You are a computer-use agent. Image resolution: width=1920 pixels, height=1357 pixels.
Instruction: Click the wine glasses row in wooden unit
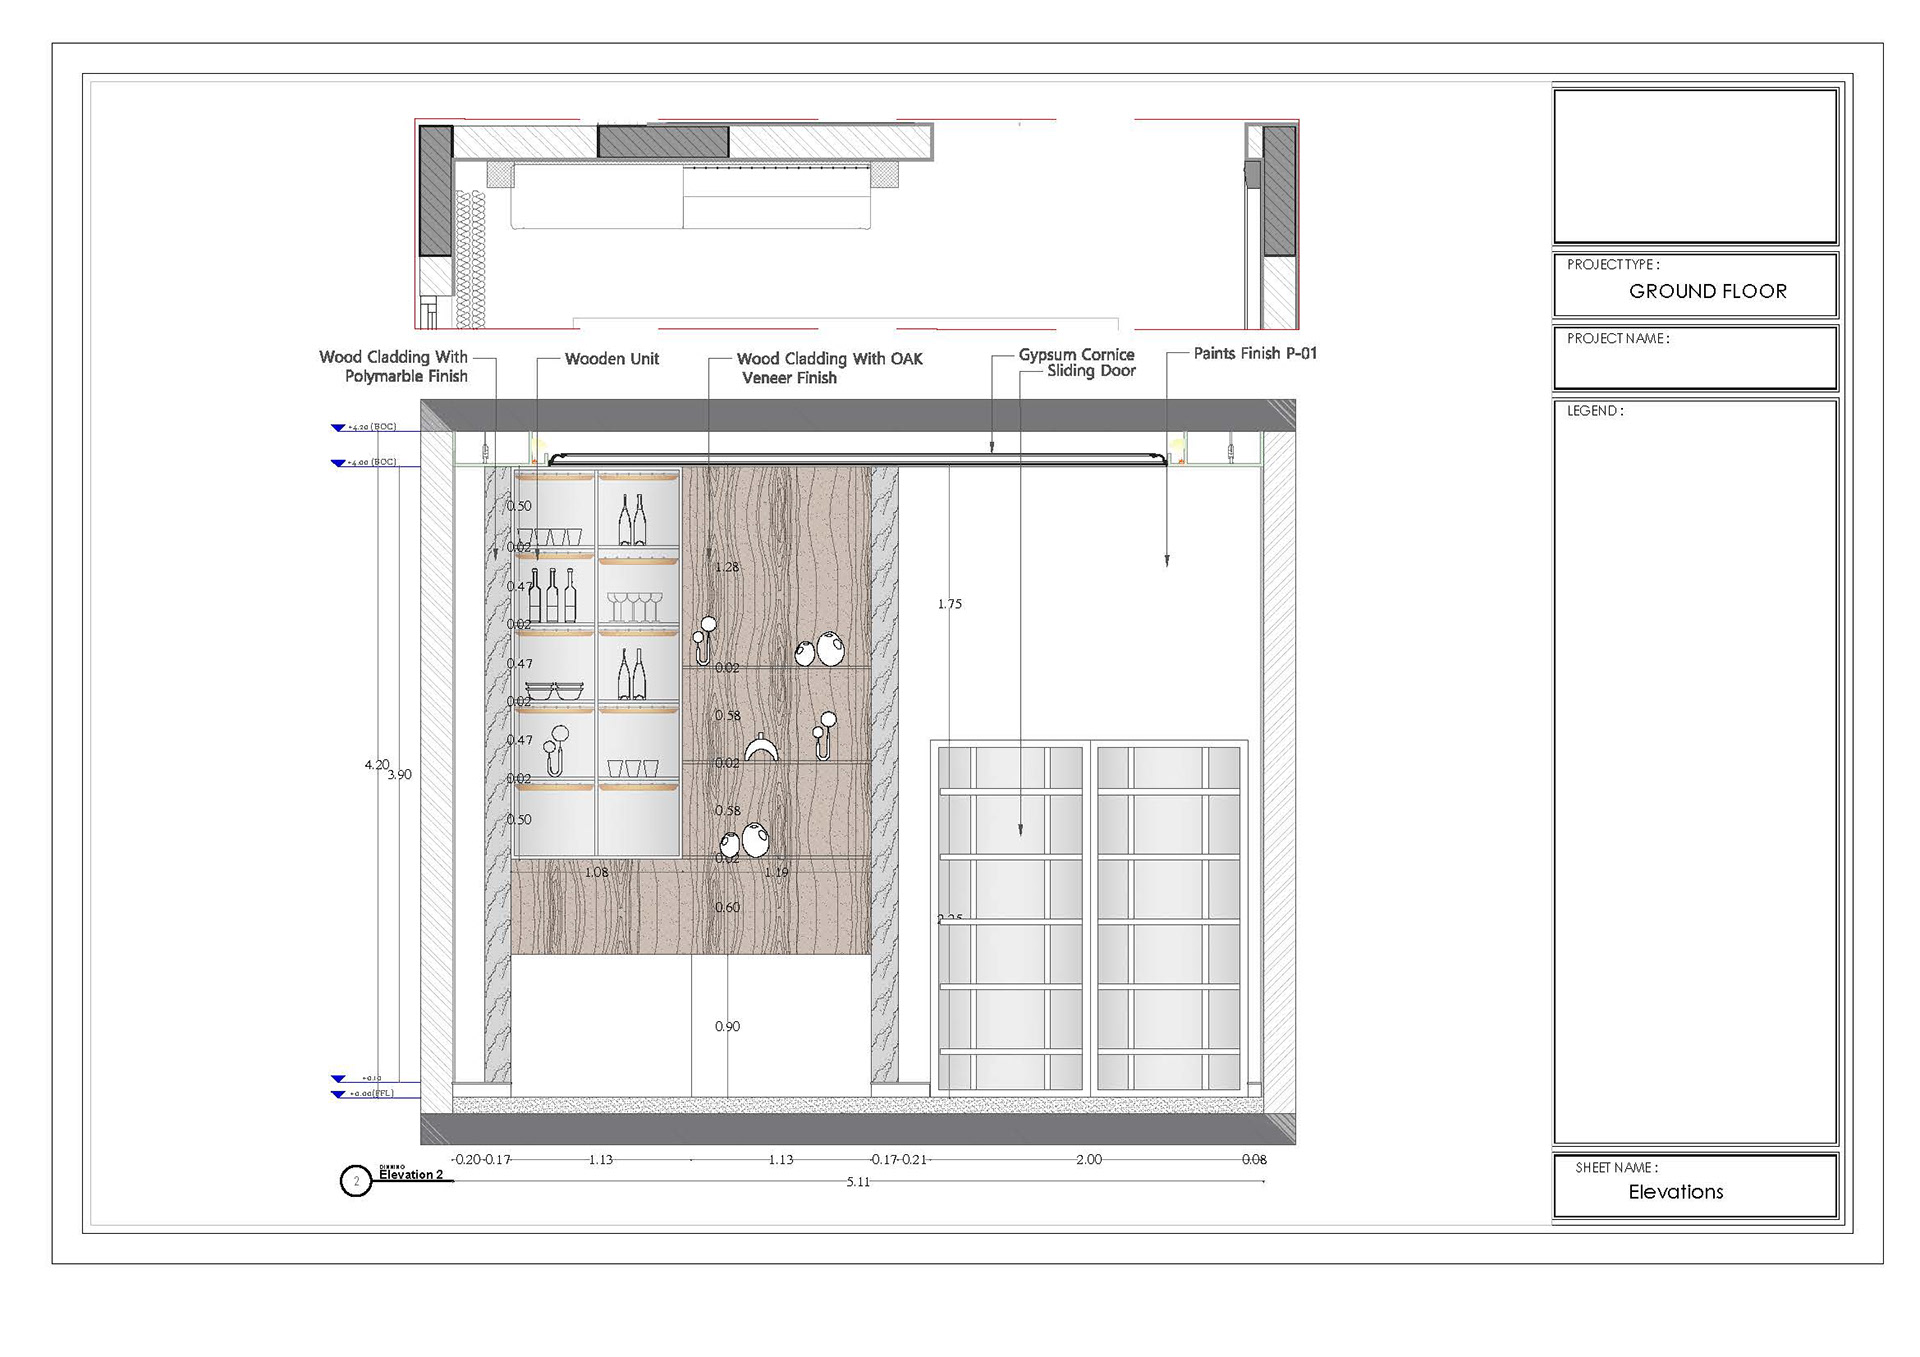coord(635,606)
